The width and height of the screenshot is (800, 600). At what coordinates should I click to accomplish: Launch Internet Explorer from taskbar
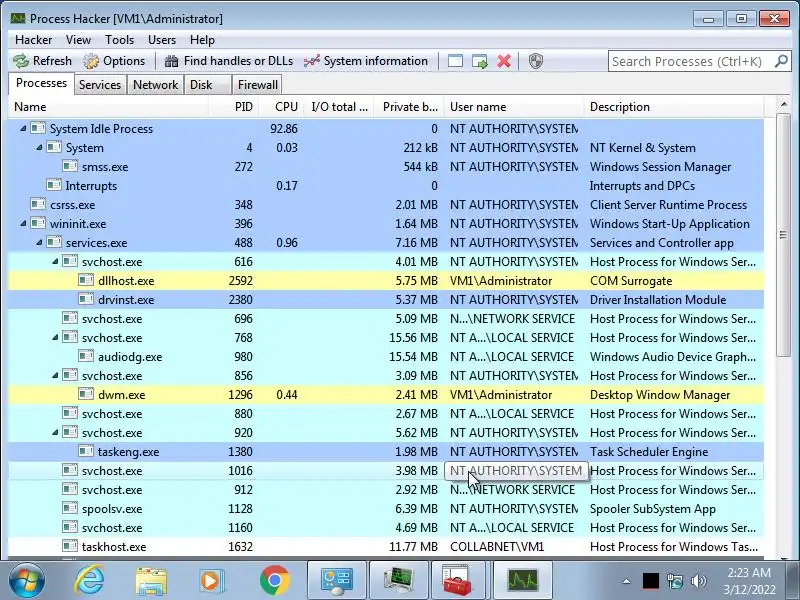[89, 581]
